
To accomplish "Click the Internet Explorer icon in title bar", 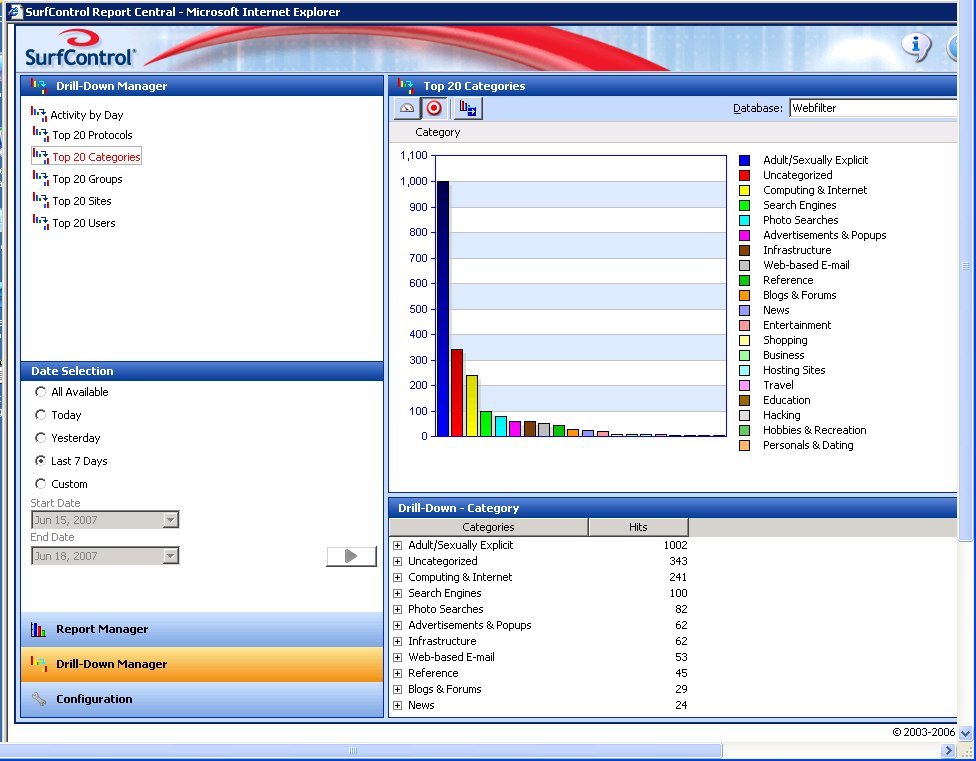I will (x=15, y=11).
